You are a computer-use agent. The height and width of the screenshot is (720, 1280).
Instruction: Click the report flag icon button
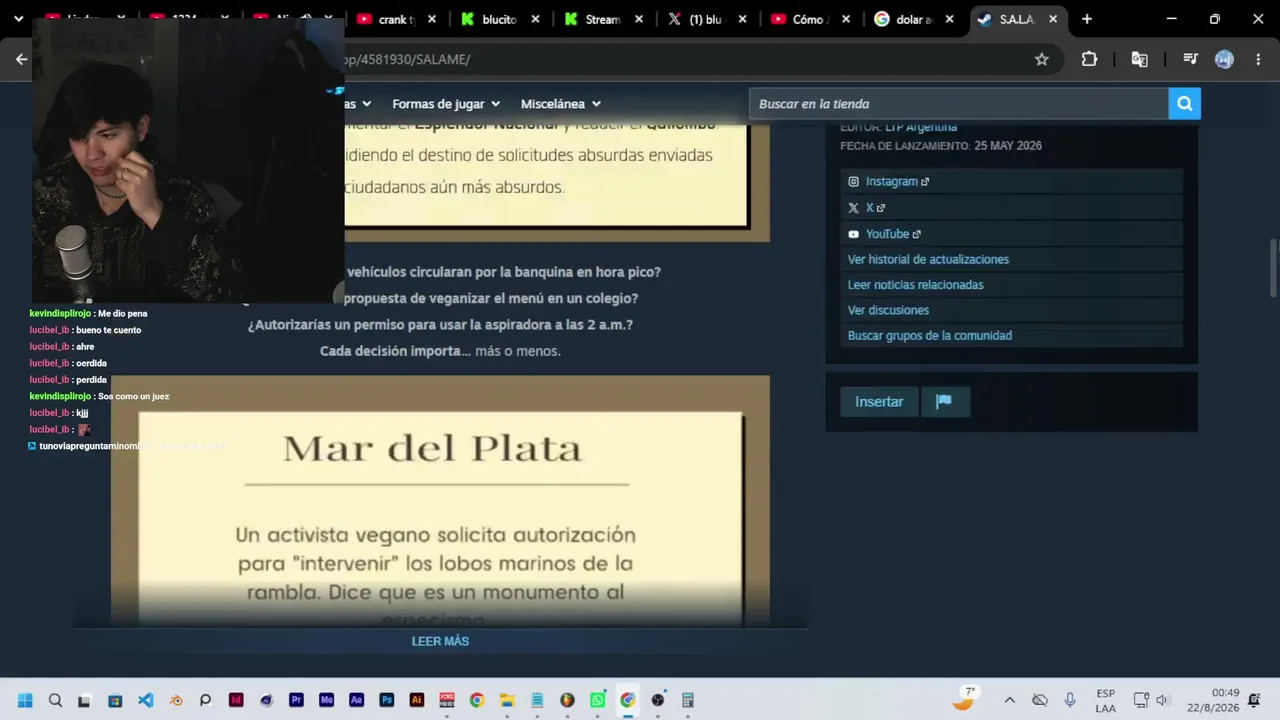pos(943,402)
